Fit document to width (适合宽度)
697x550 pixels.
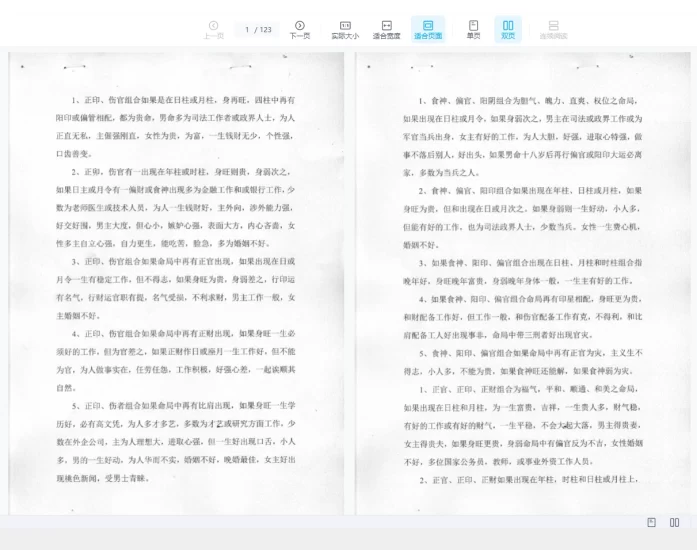click(386, 29)
